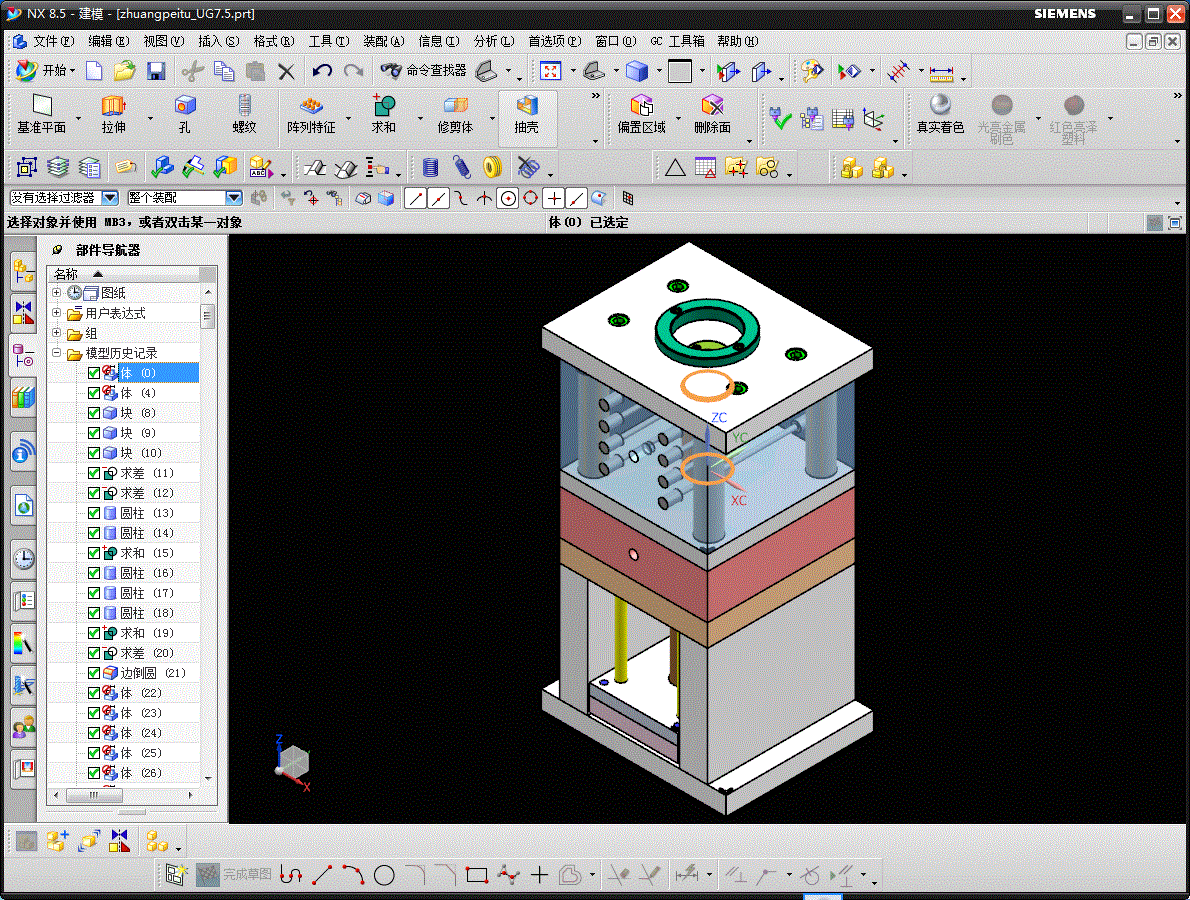Click the circle sketch tool in bottom toolbar
The height and width of the screenshot is (900, 1190).
coord(384,875)
